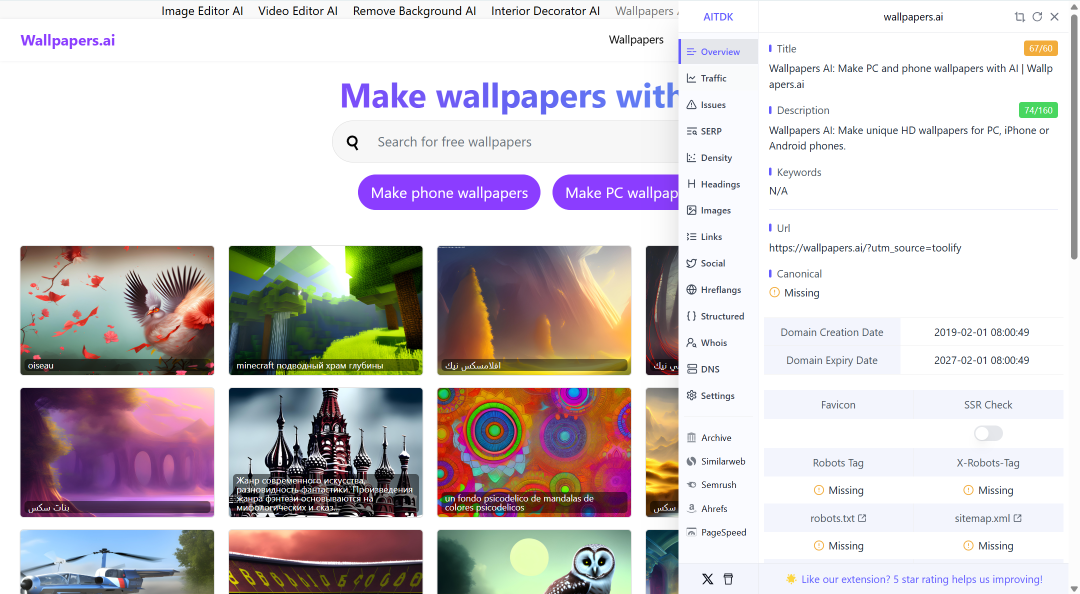Click the wallpapers.ai panel title

click(913, 17)
